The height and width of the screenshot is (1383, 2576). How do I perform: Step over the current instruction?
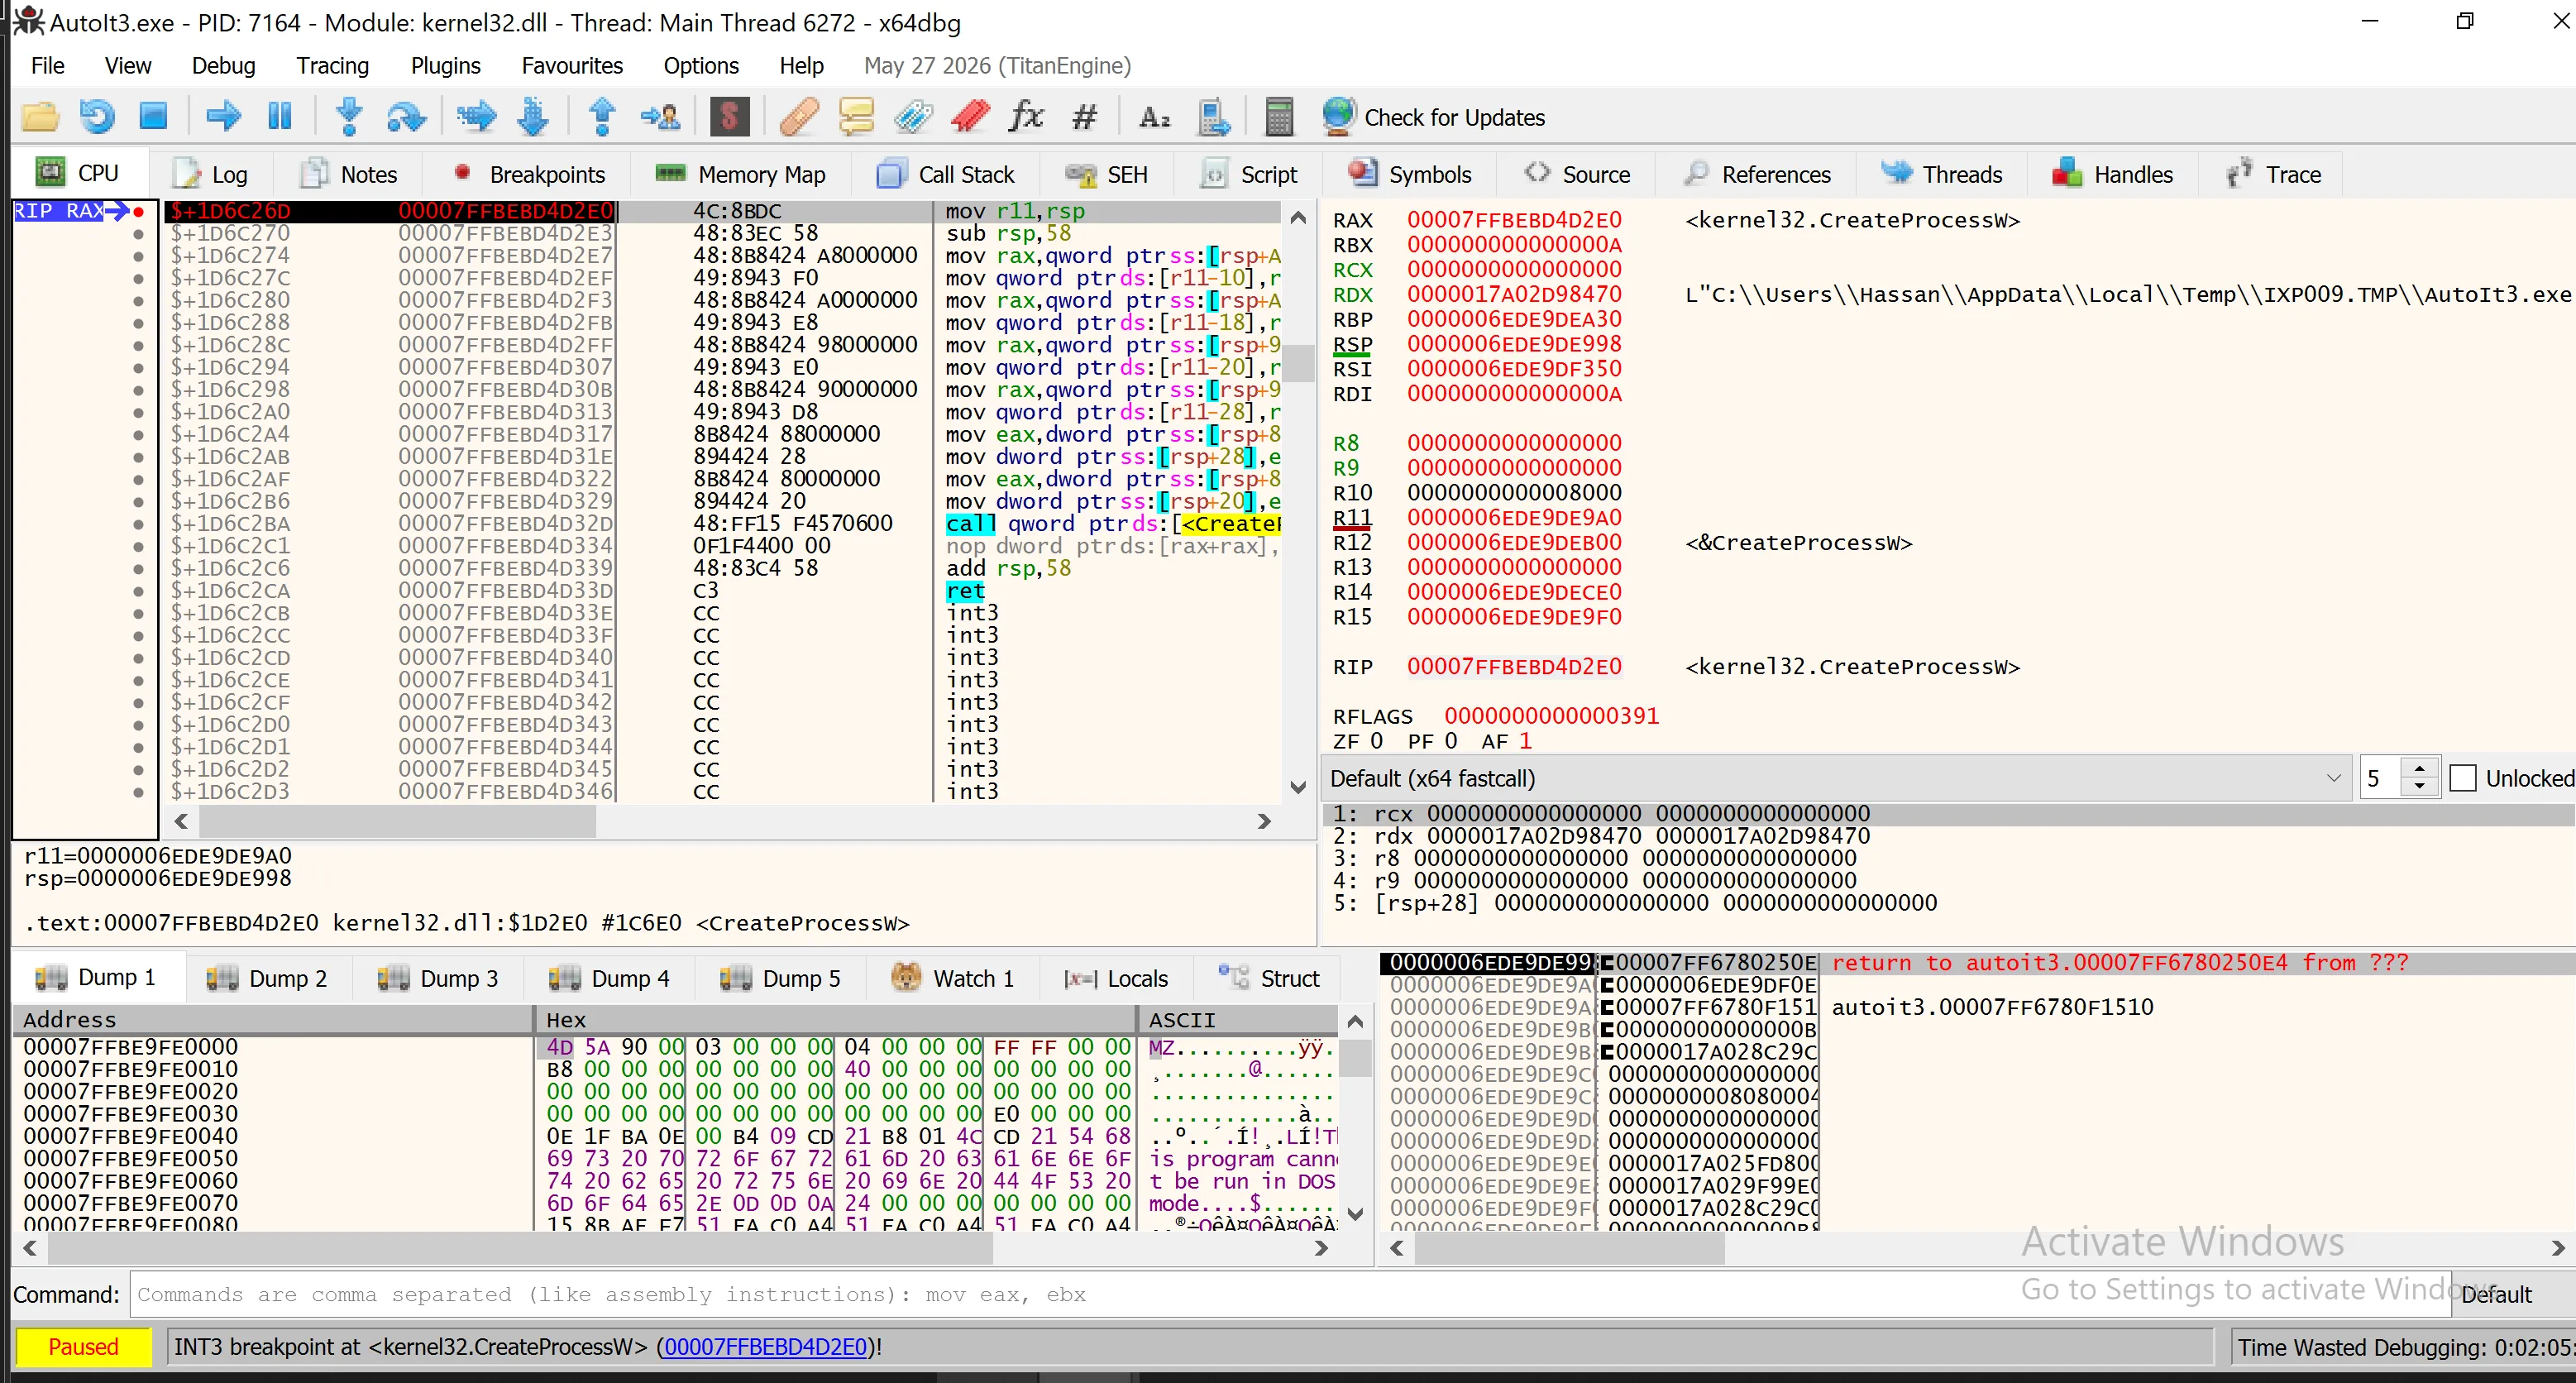point(406,117)
